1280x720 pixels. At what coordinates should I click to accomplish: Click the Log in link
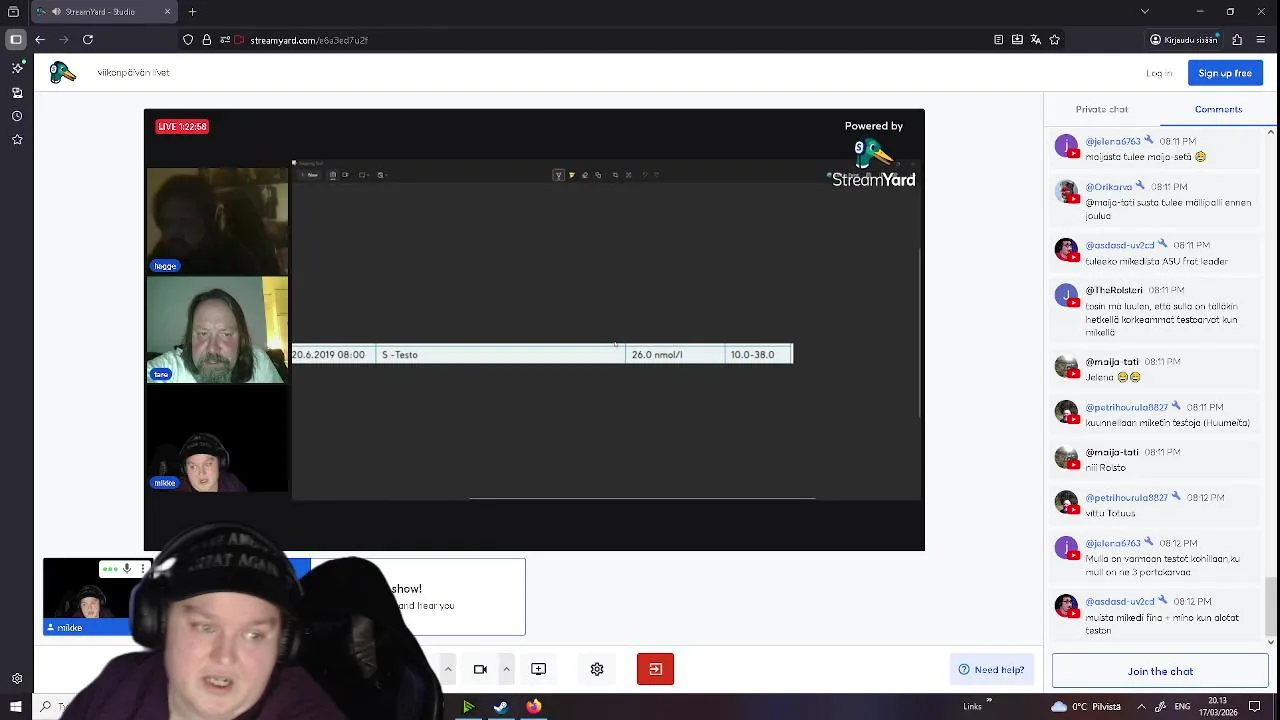pos(1159,73)
